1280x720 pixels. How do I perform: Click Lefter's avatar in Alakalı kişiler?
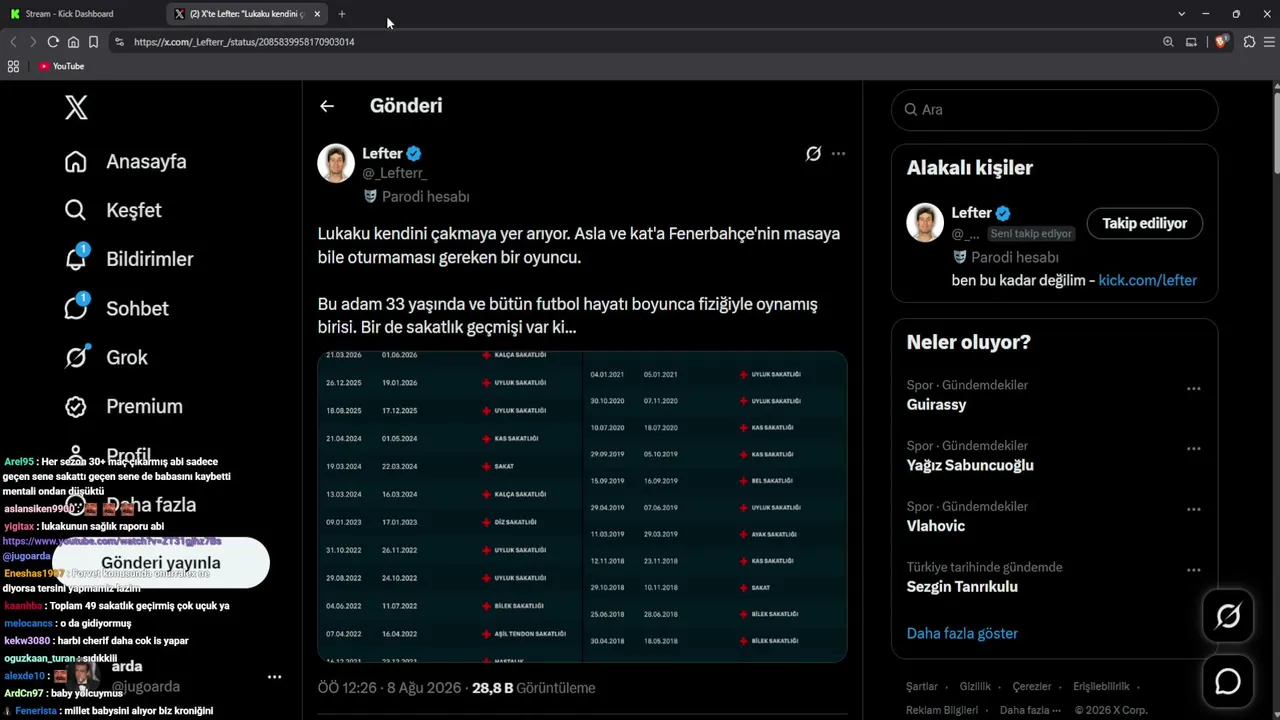(925, 222)
